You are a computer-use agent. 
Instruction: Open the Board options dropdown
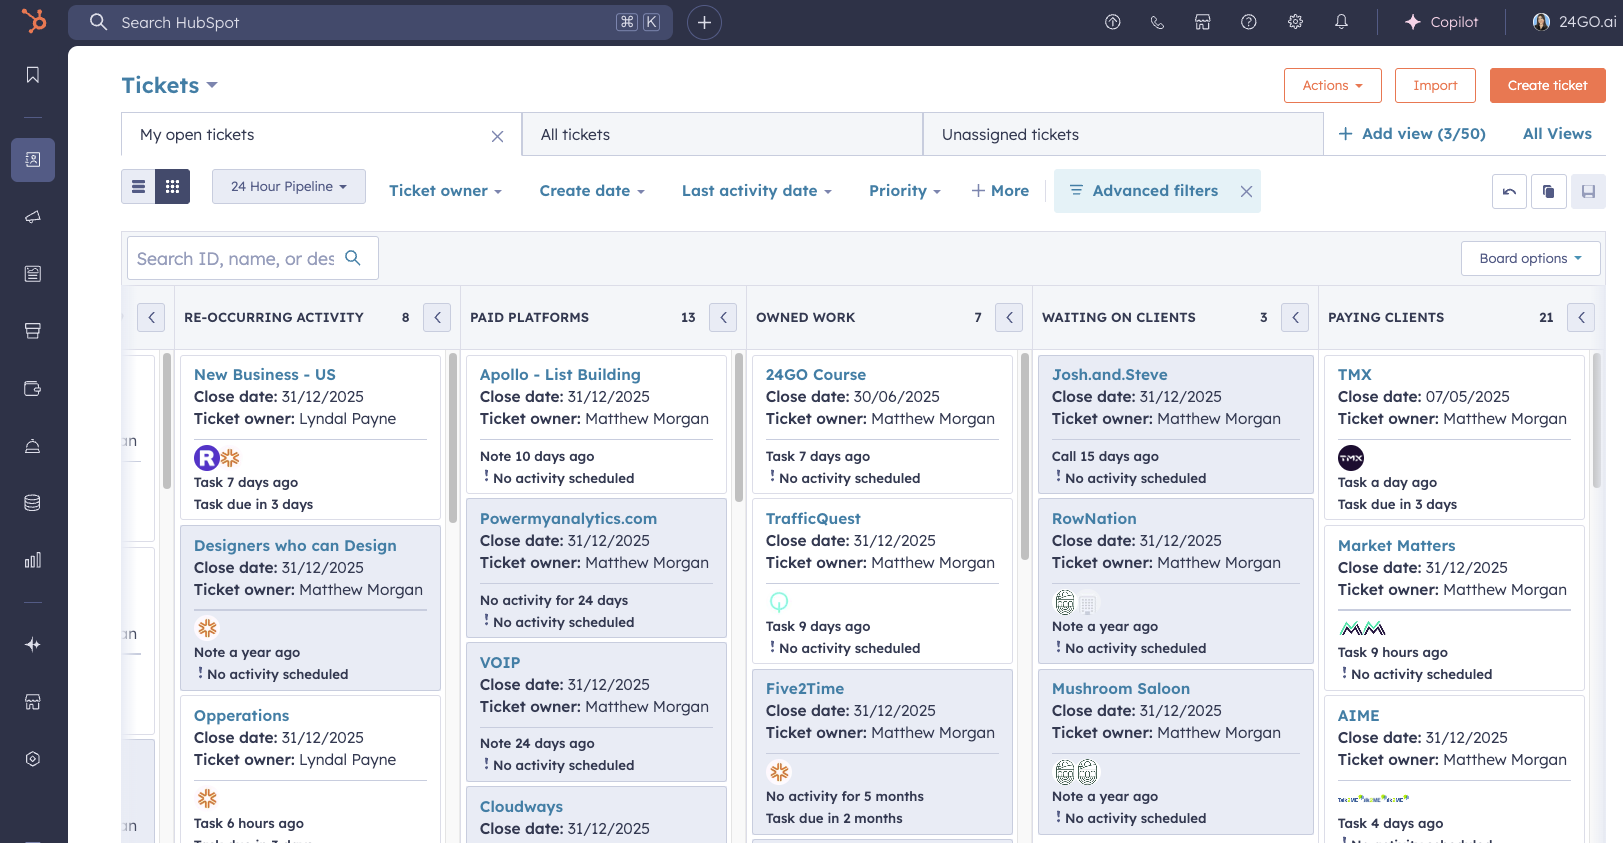pyautogui.click(x=1531, y=259)
